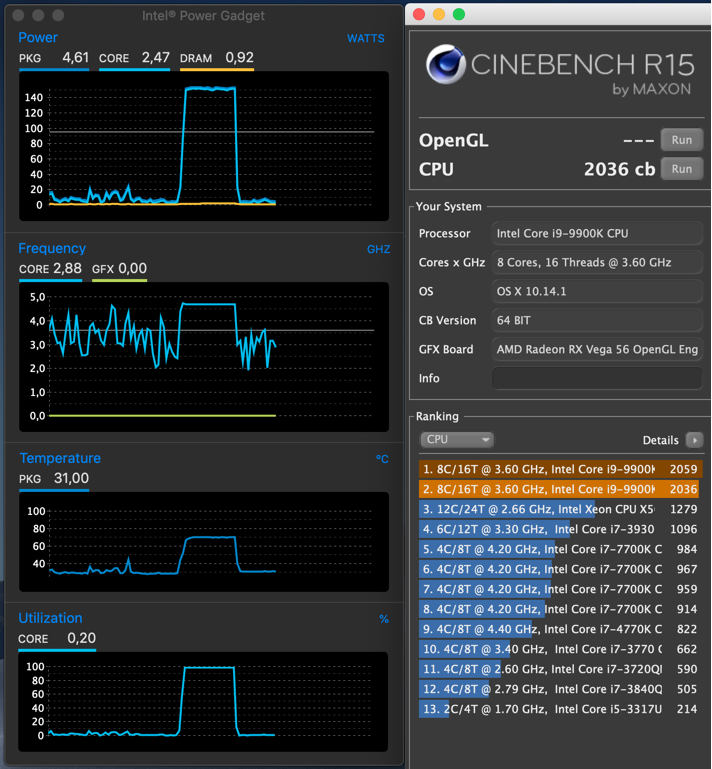Select ranking entry 6 scoring 967
Viewport: 712px width, 769px height.
tap(560, 569)
